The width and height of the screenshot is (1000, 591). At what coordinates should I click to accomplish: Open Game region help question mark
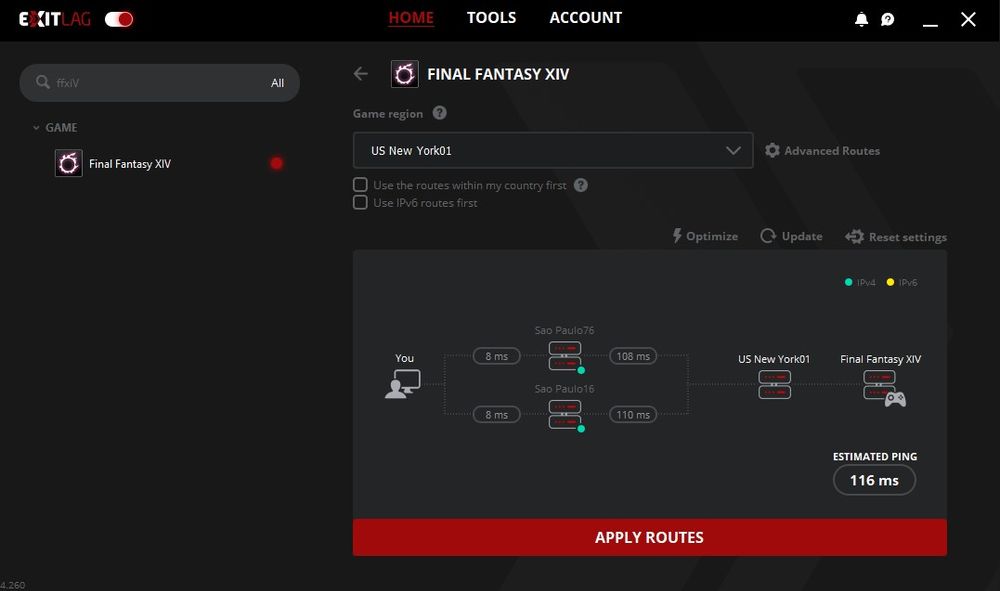(439, 113)
